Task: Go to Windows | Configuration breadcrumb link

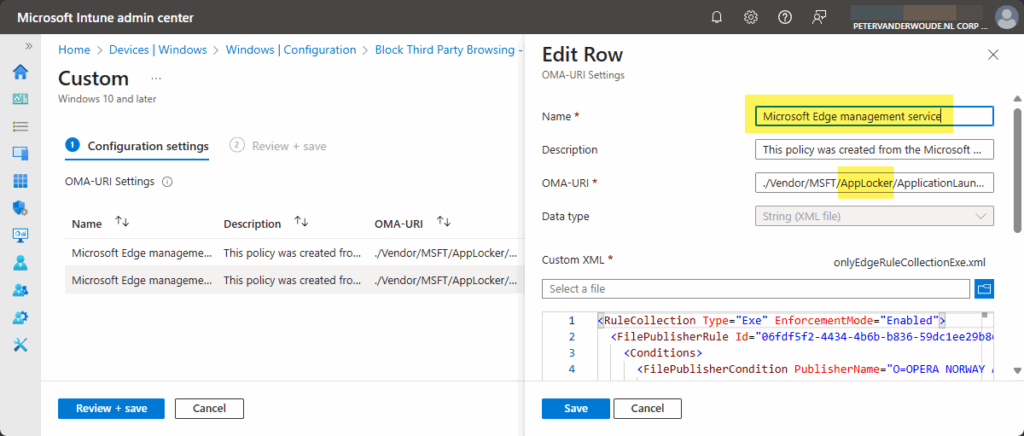Action: [290, 50]
